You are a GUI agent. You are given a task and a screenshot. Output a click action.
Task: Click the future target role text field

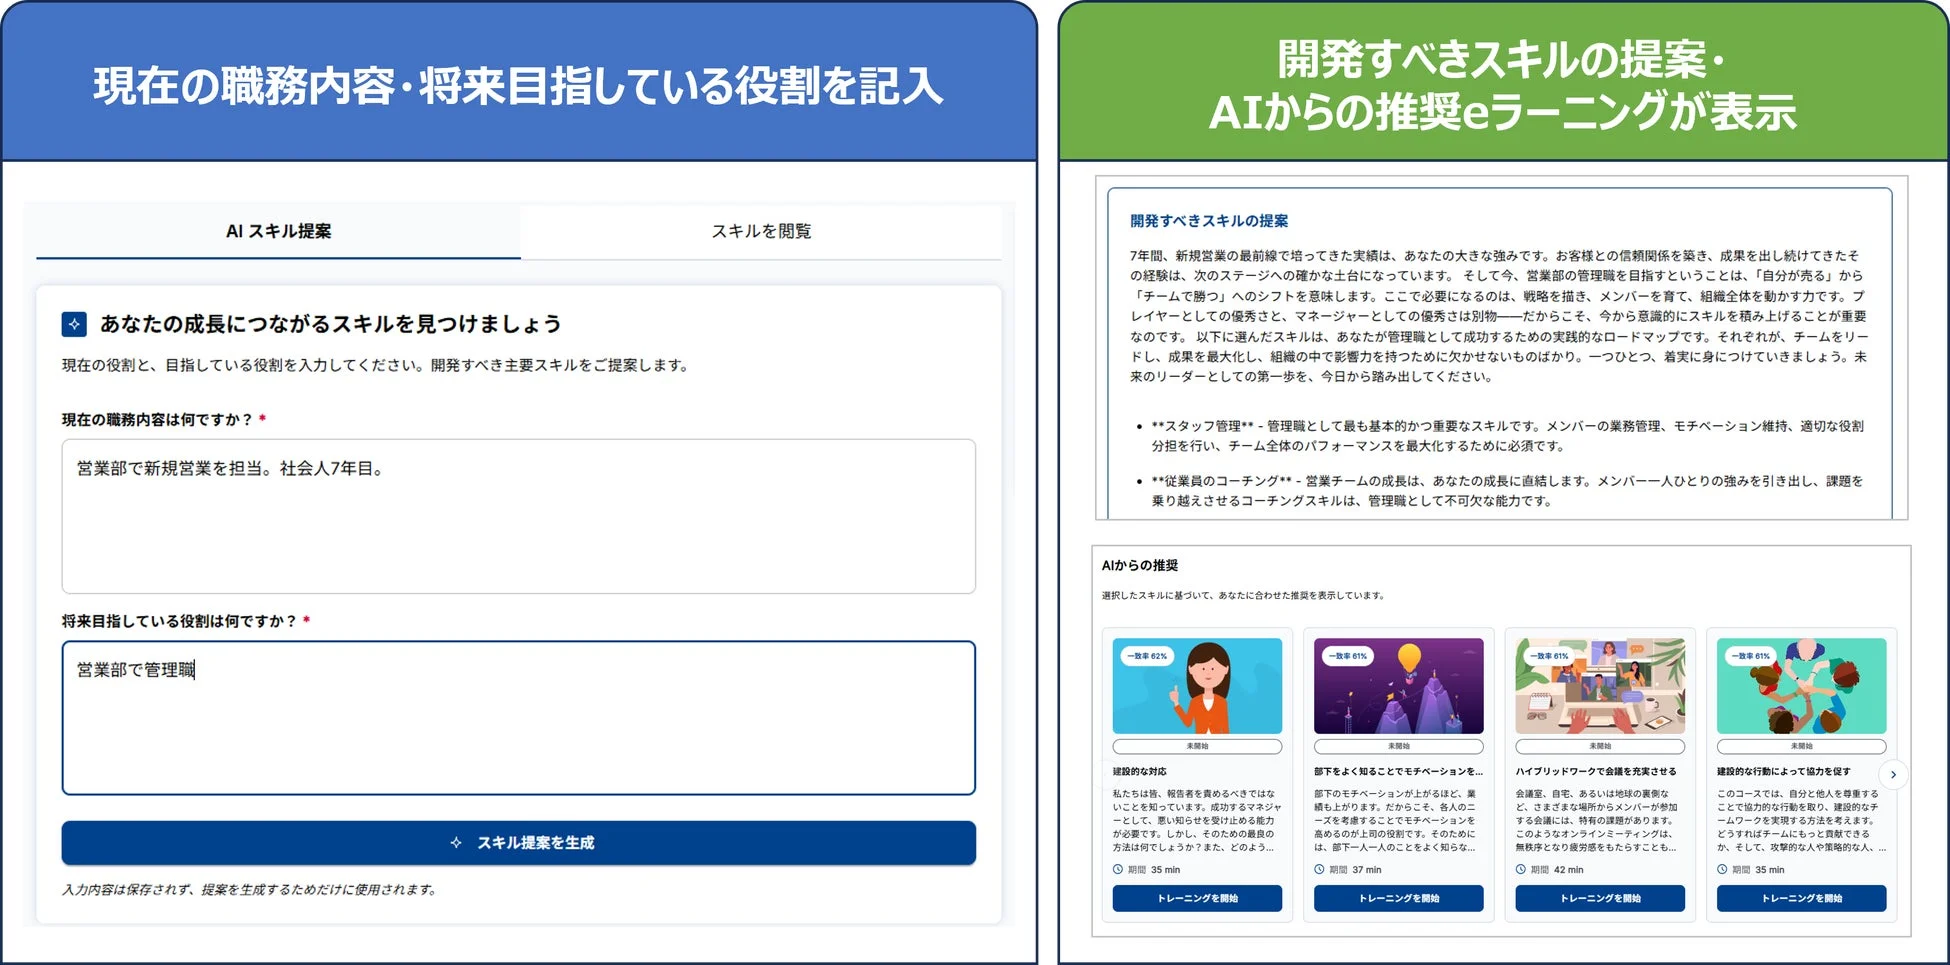pyautogui.click(x=518, y=718)
